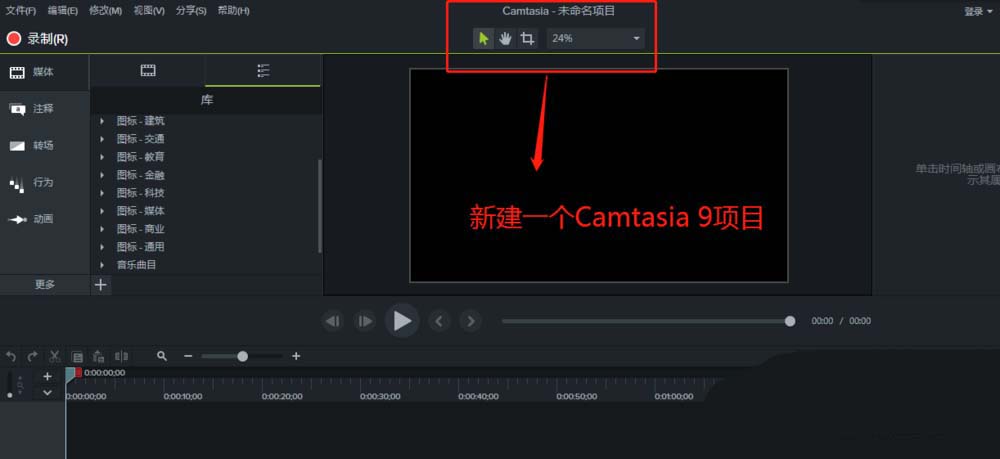The image size is (1000, 459).
Task: Open the 视图(V) menu
Action: coord(149,11)
